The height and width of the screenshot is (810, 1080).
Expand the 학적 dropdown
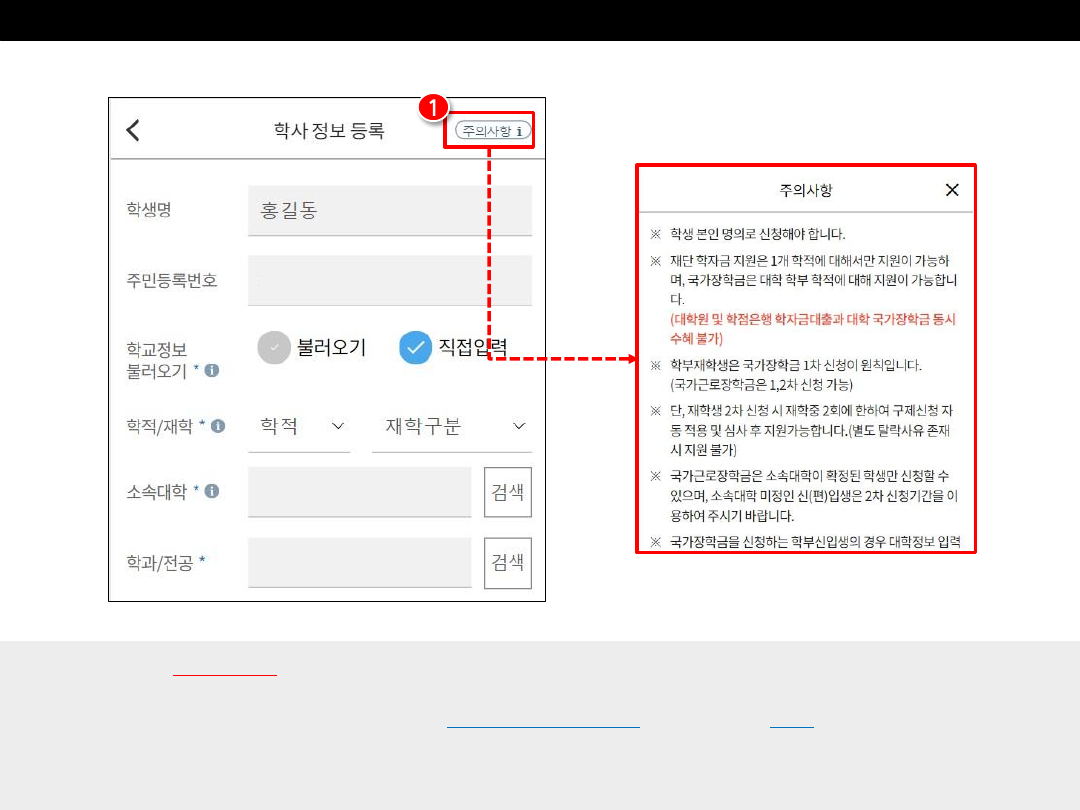click(x=300, y=427)
